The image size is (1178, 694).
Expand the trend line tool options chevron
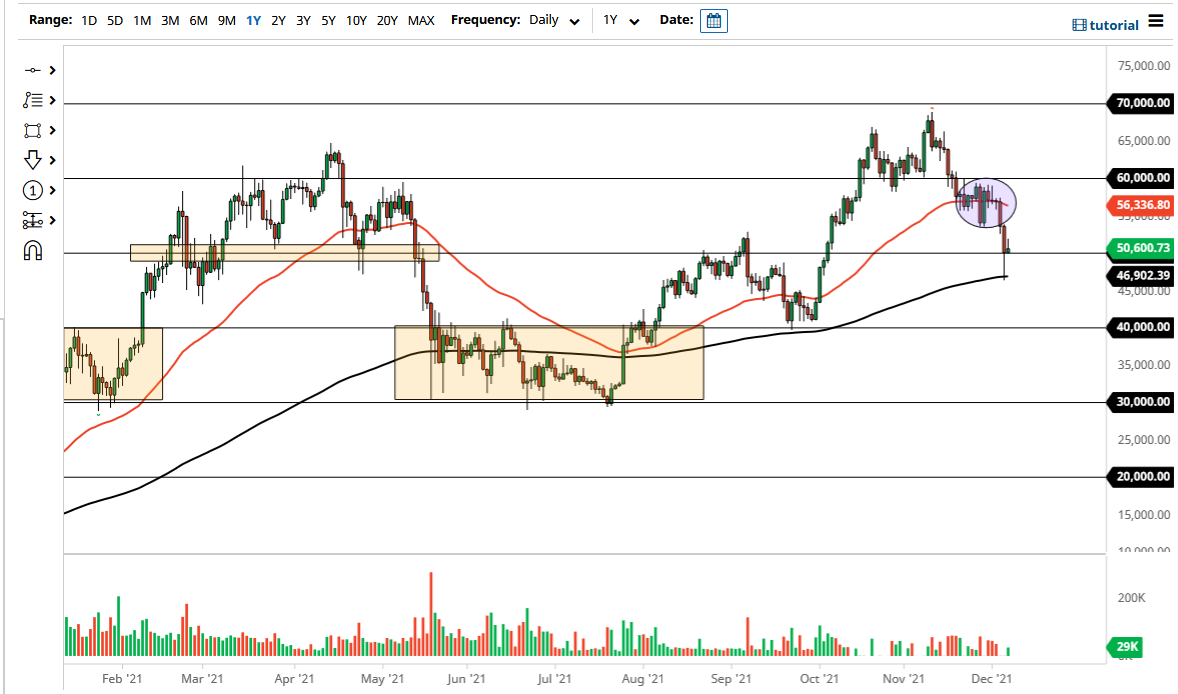[x=50, y=70]
